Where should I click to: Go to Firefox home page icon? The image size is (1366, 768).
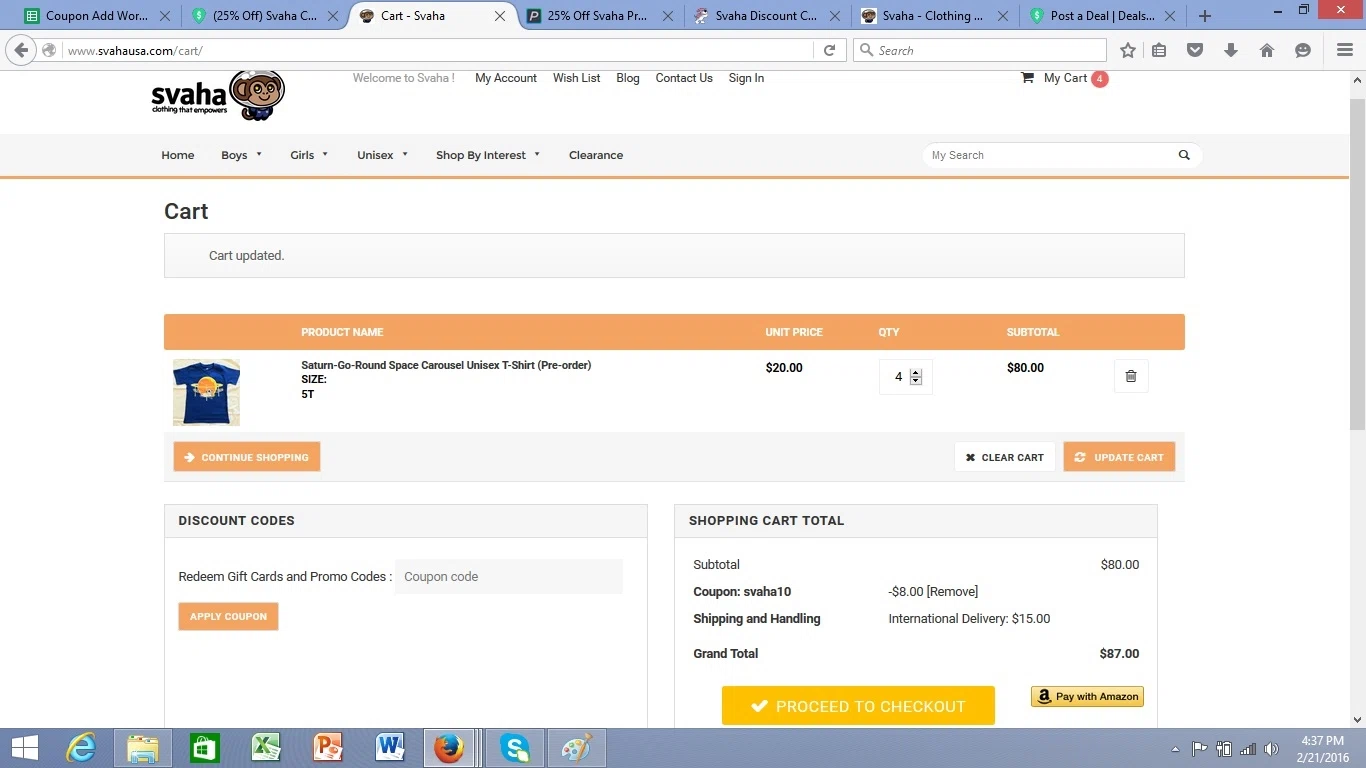(1267, 50)
